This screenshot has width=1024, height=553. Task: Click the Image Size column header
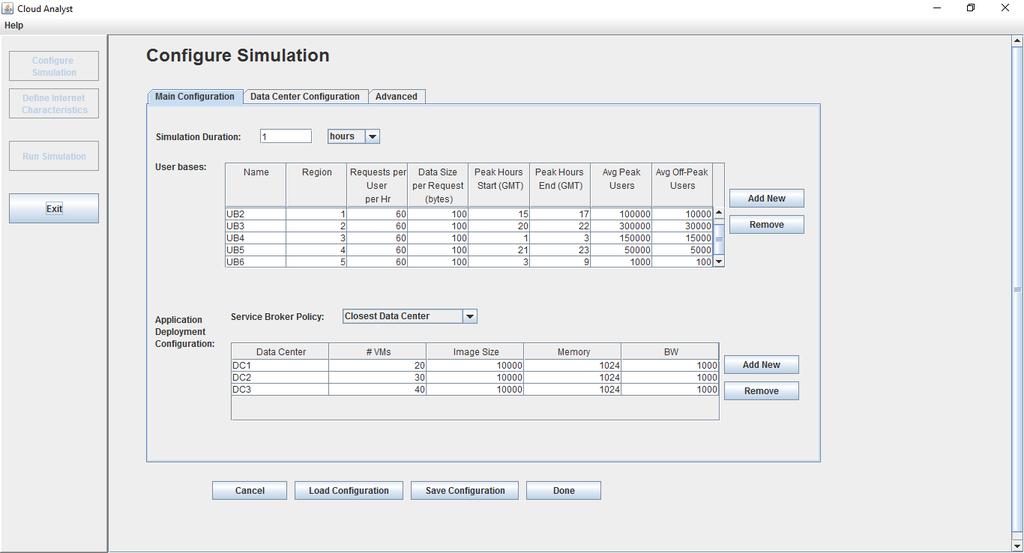click(475, 352)
